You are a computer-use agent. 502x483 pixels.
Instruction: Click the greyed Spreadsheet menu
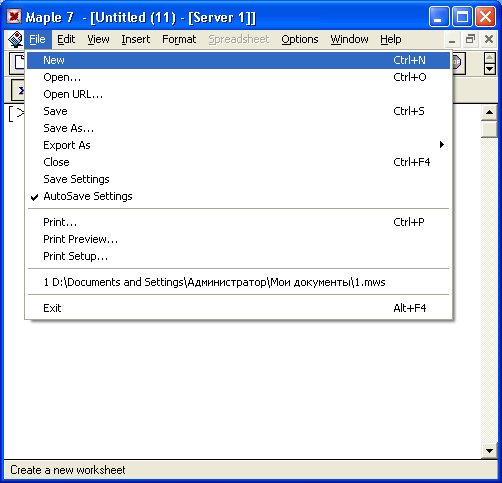click(x=239, y=39)
